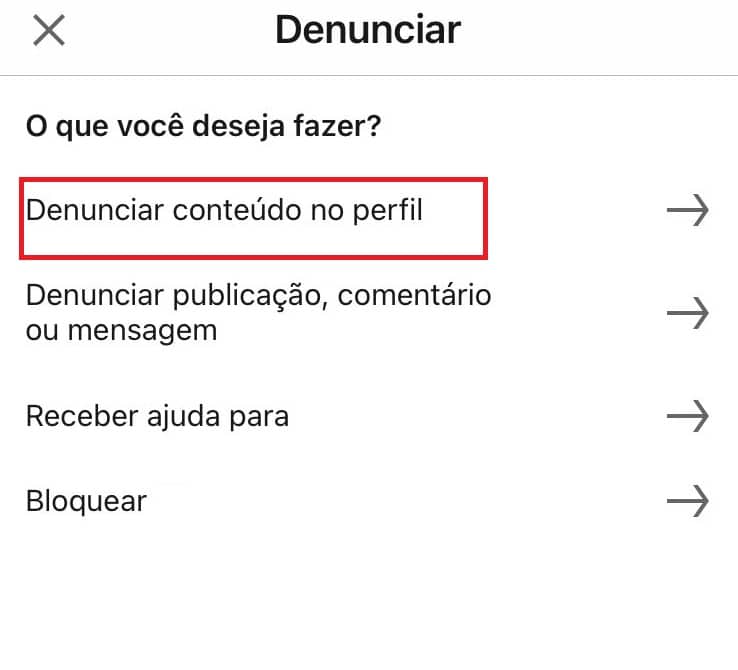The width and height of the screenshot is (738, 670).
Task: Close the Denunciar dialog with the X
Action: coord(49,31)
